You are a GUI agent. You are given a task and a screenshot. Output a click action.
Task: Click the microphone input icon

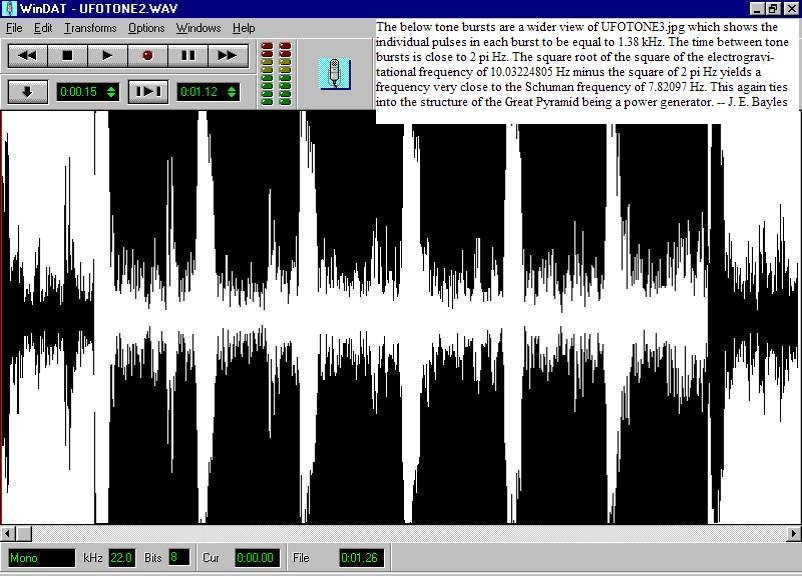pyautogui.click(x=335, y=73)
